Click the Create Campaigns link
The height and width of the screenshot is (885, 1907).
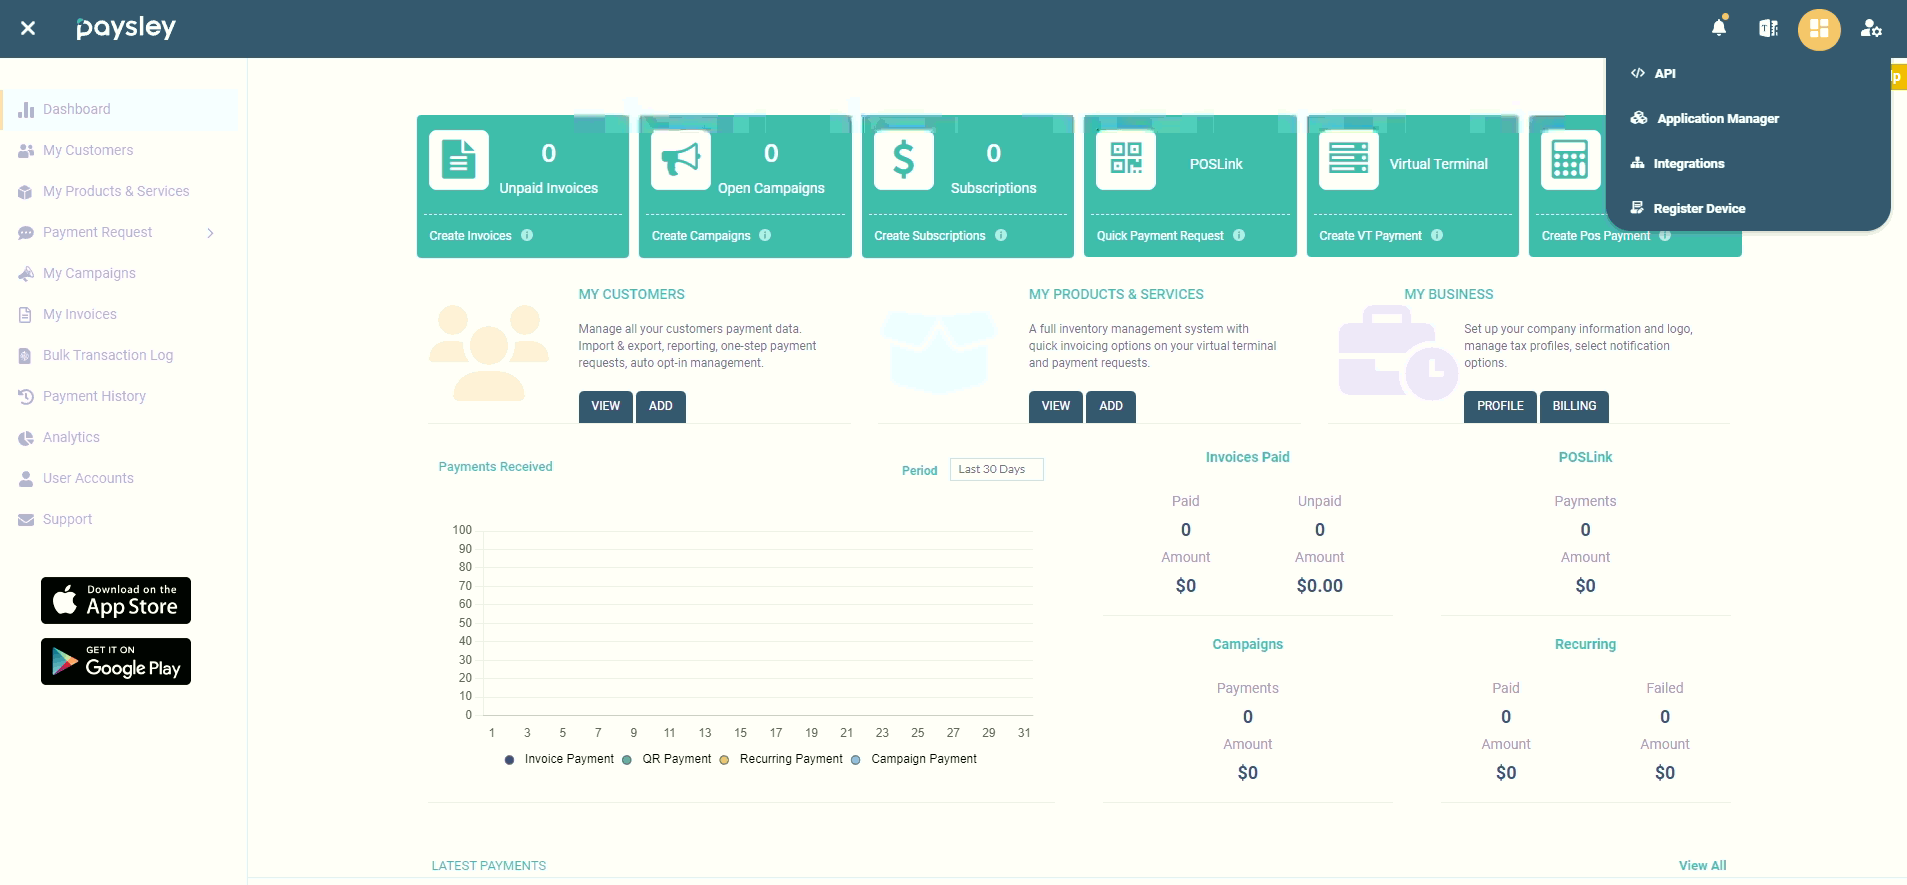pos(701,236)
